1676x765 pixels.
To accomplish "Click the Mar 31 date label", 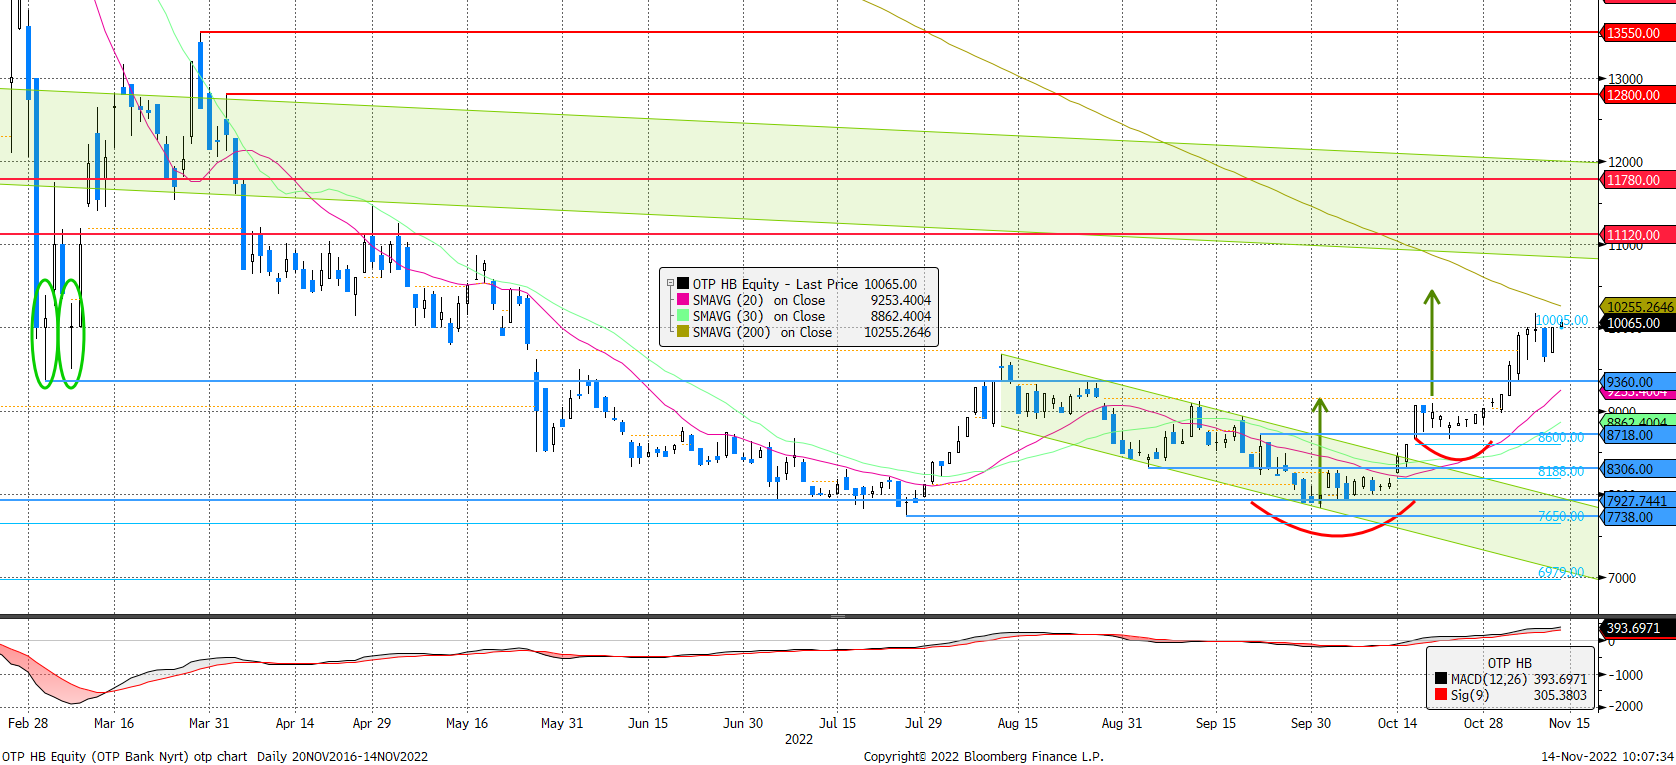I will pos(209,723).
